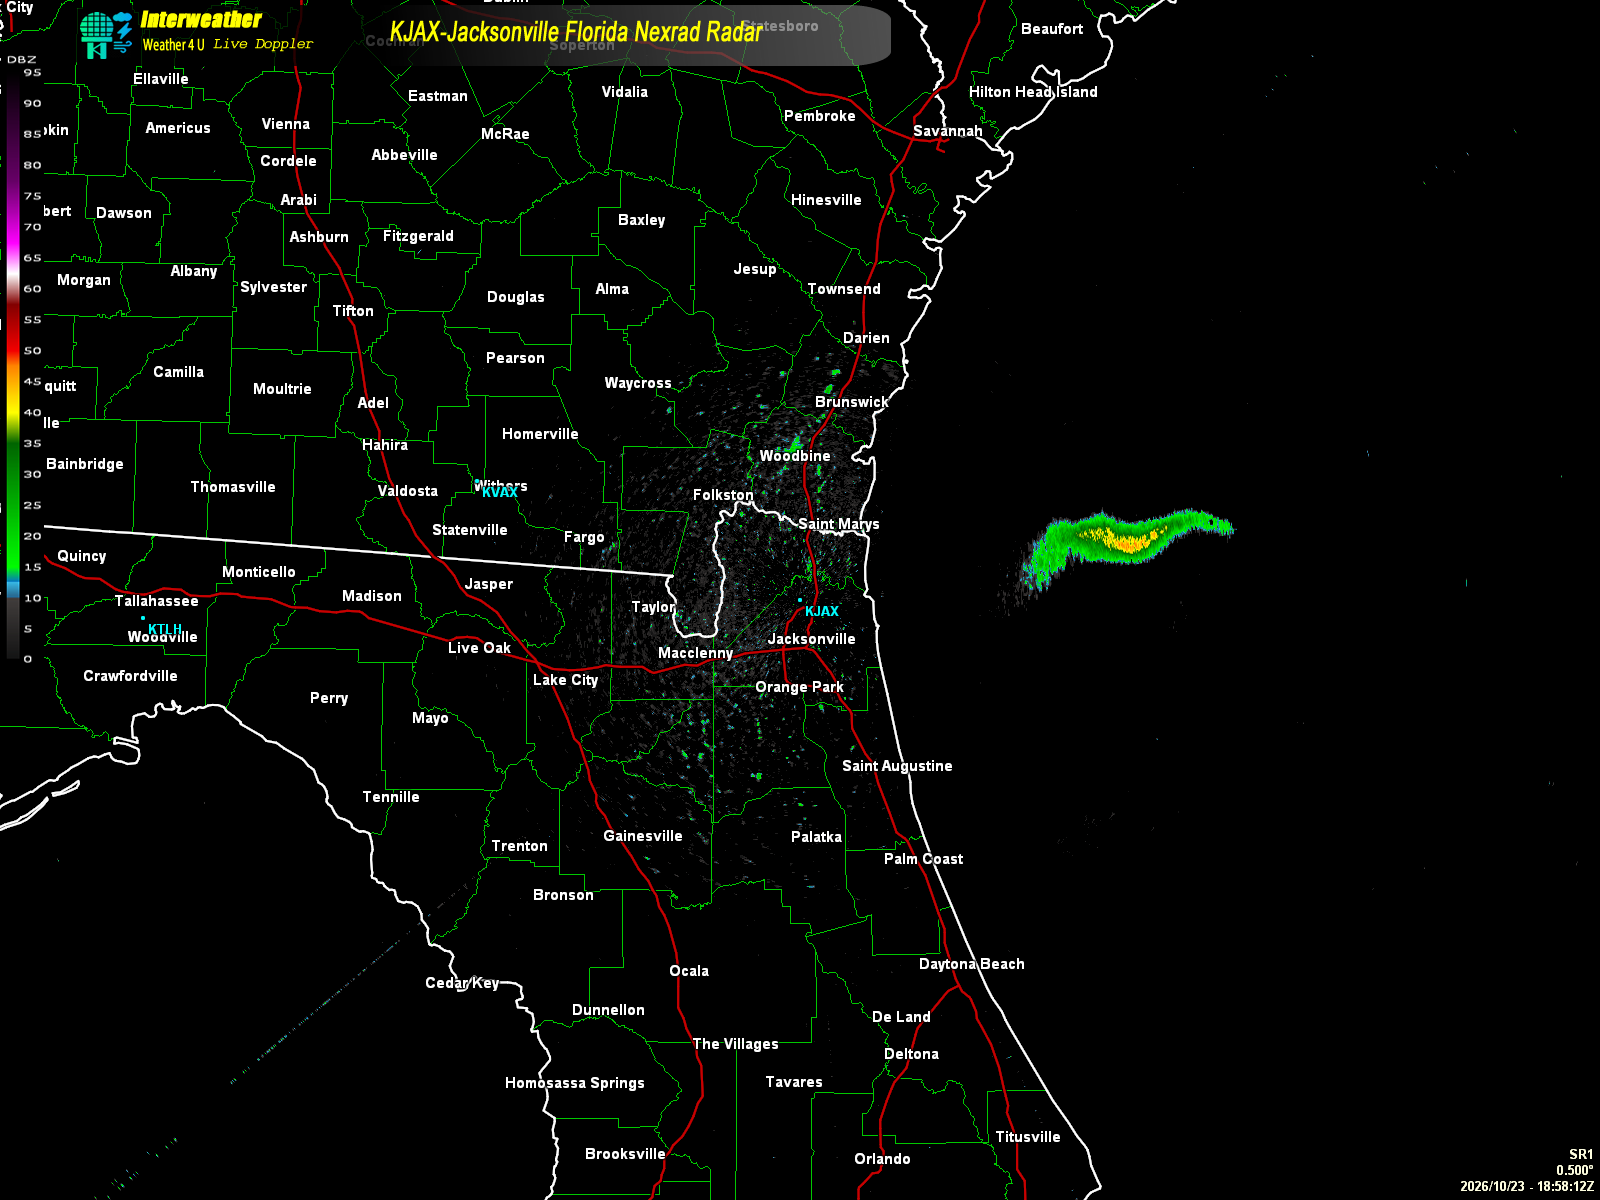The height and width of the screenshot is (1200, 1600).
Task: Click the Perry city label
Action: 329,698
